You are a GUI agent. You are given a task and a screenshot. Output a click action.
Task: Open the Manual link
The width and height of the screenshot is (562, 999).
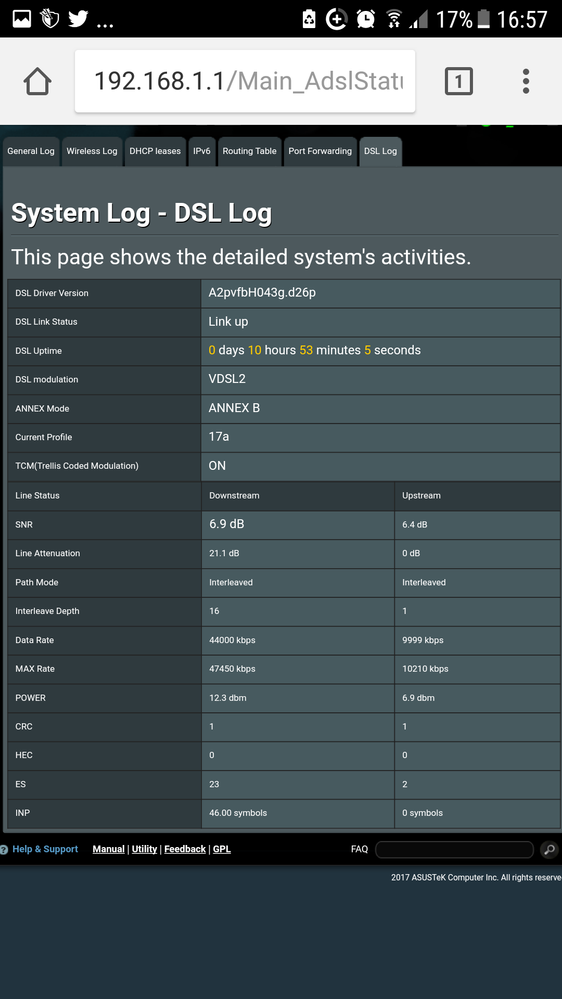(x=108, y=849)
